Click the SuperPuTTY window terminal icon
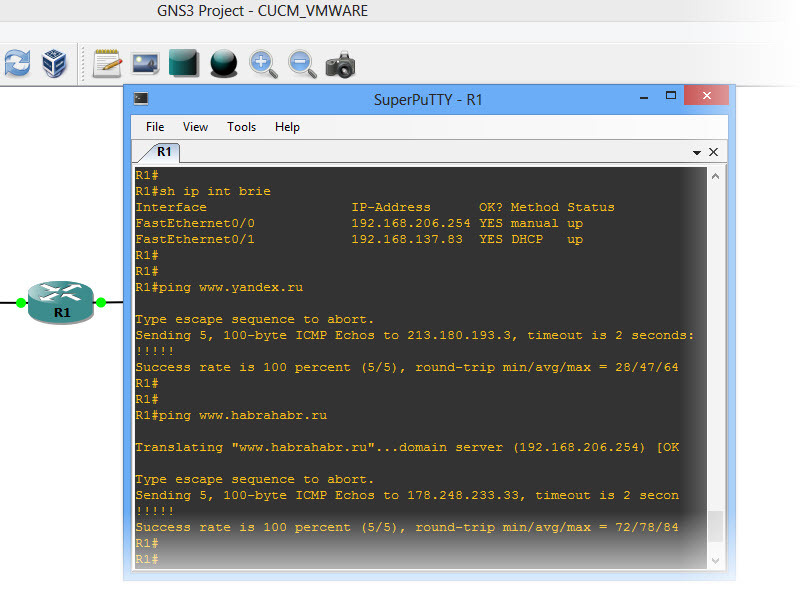 point(141,99)
